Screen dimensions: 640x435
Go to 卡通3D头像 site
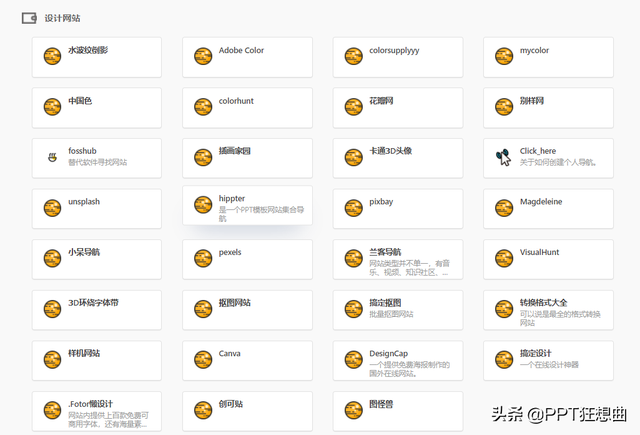pos(391,151)
